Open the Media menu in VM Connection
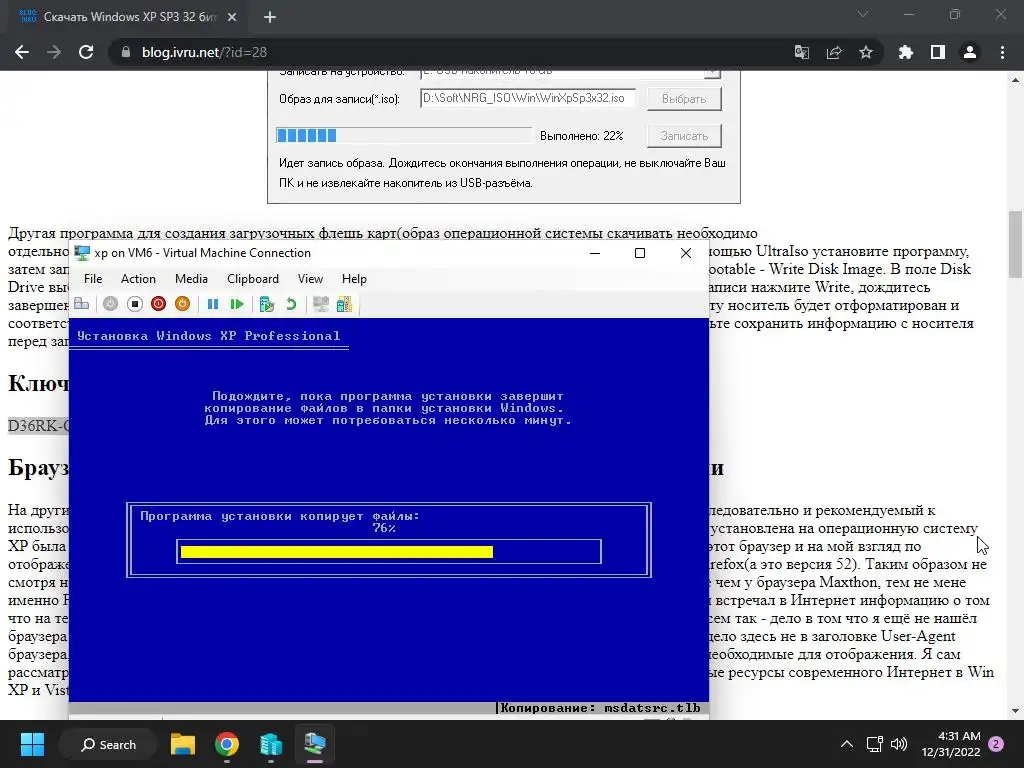 [x=191, y=279]
